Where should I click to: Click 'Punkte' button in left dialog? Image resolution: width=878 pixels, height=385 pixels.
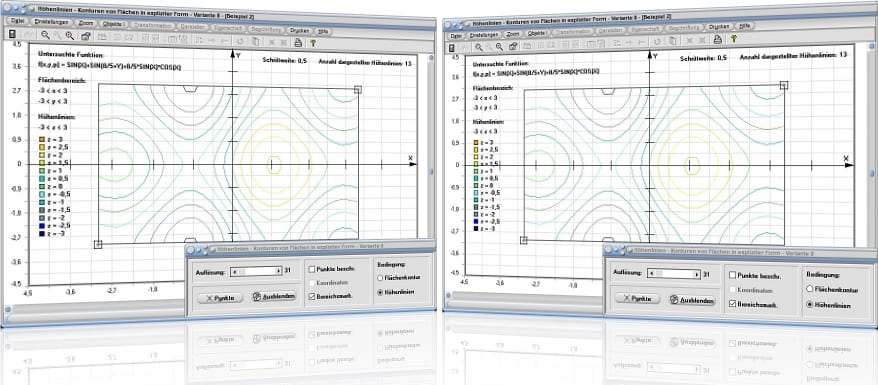[221, 298]
